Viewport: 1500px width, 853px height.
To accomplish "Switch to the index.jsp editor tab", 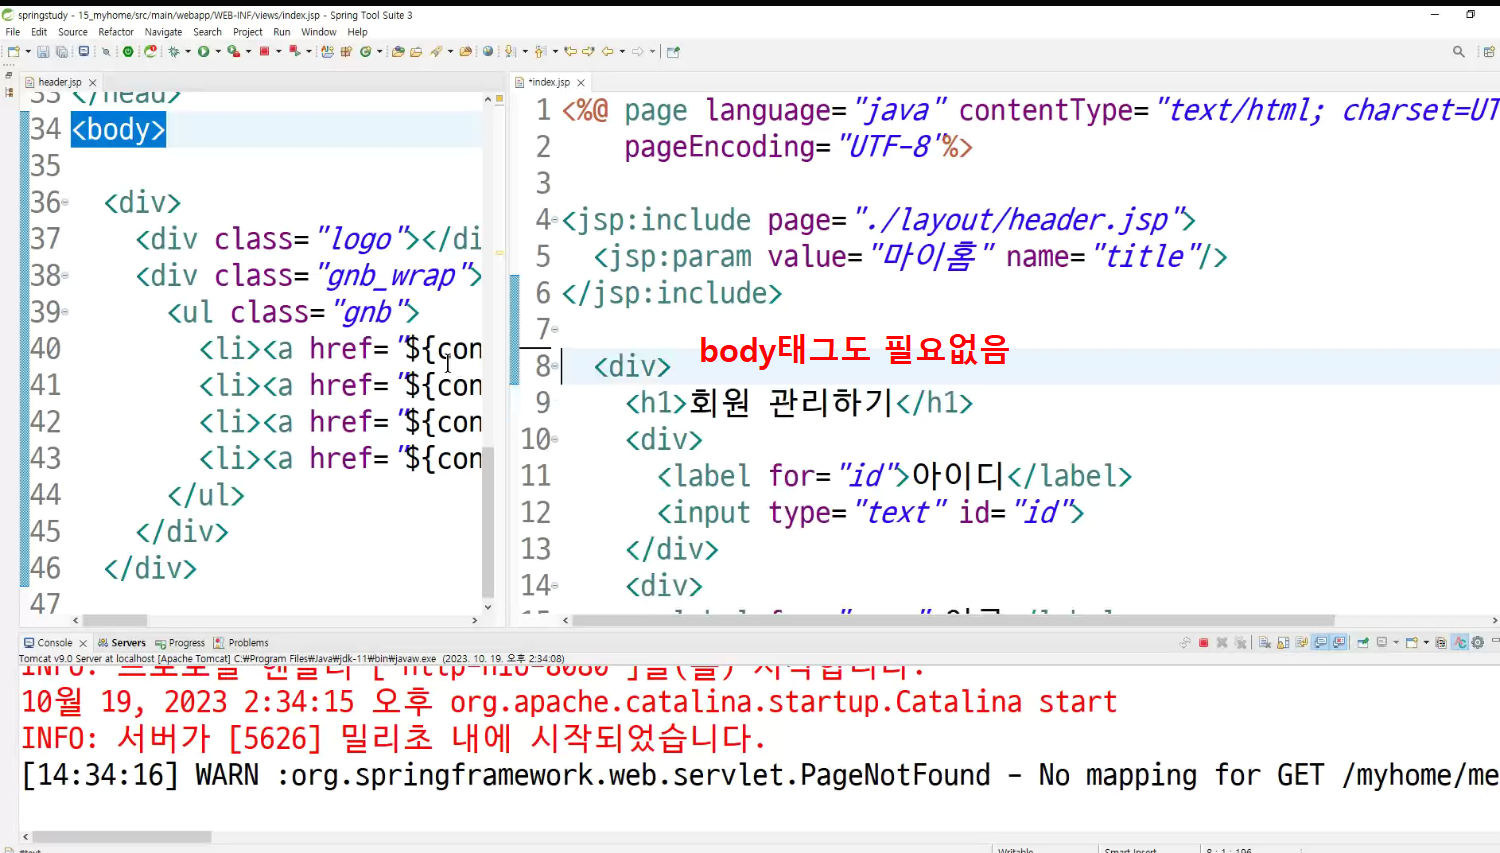I will [x=548, y=82].
